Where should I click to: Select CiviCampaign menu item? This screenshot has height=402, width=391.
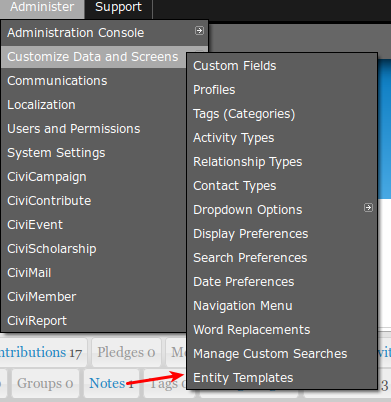(93, 177)
